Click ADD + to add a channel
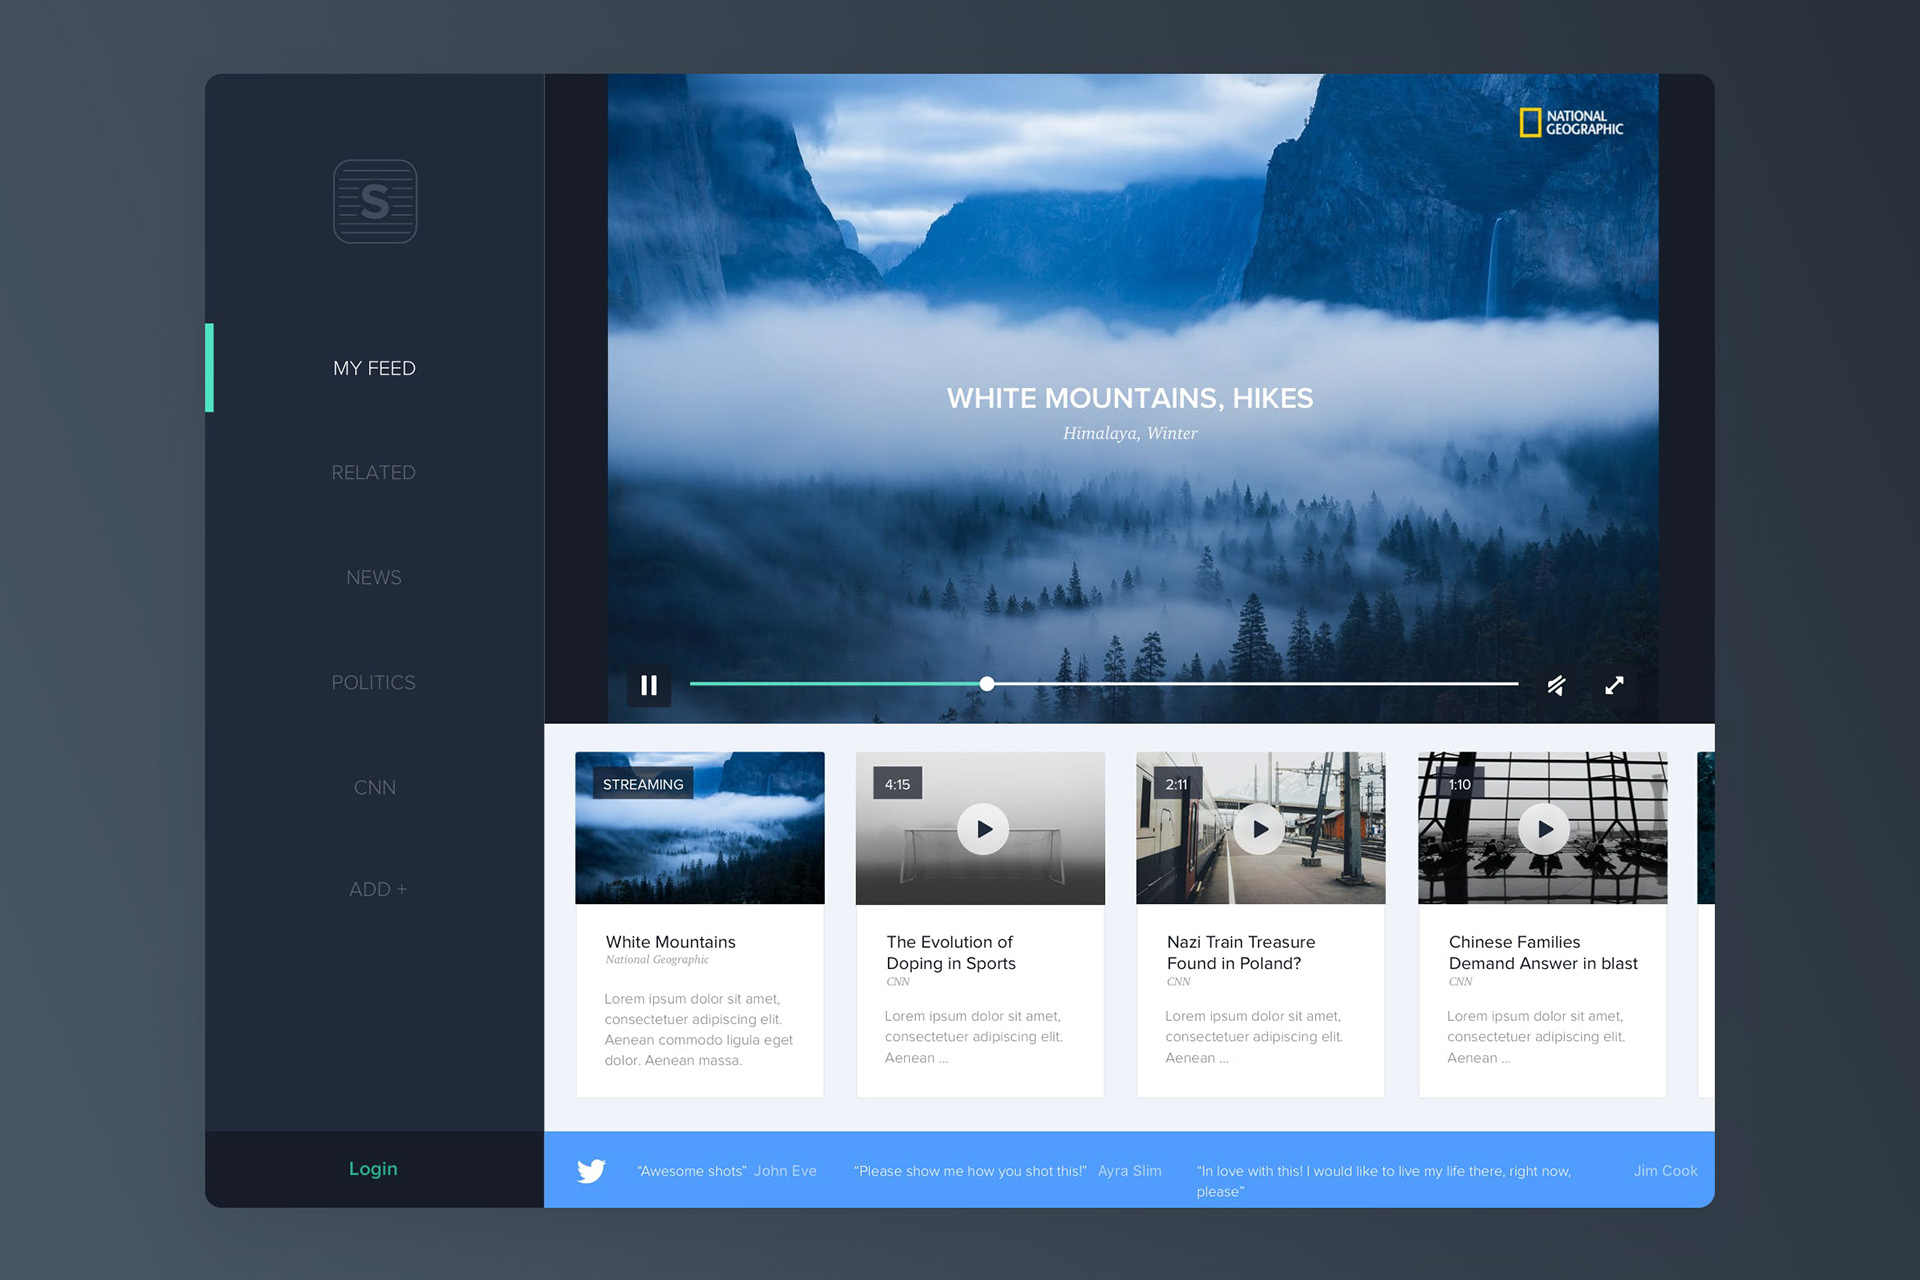This screenshot has height=1280, width=1920. (377, 889)
